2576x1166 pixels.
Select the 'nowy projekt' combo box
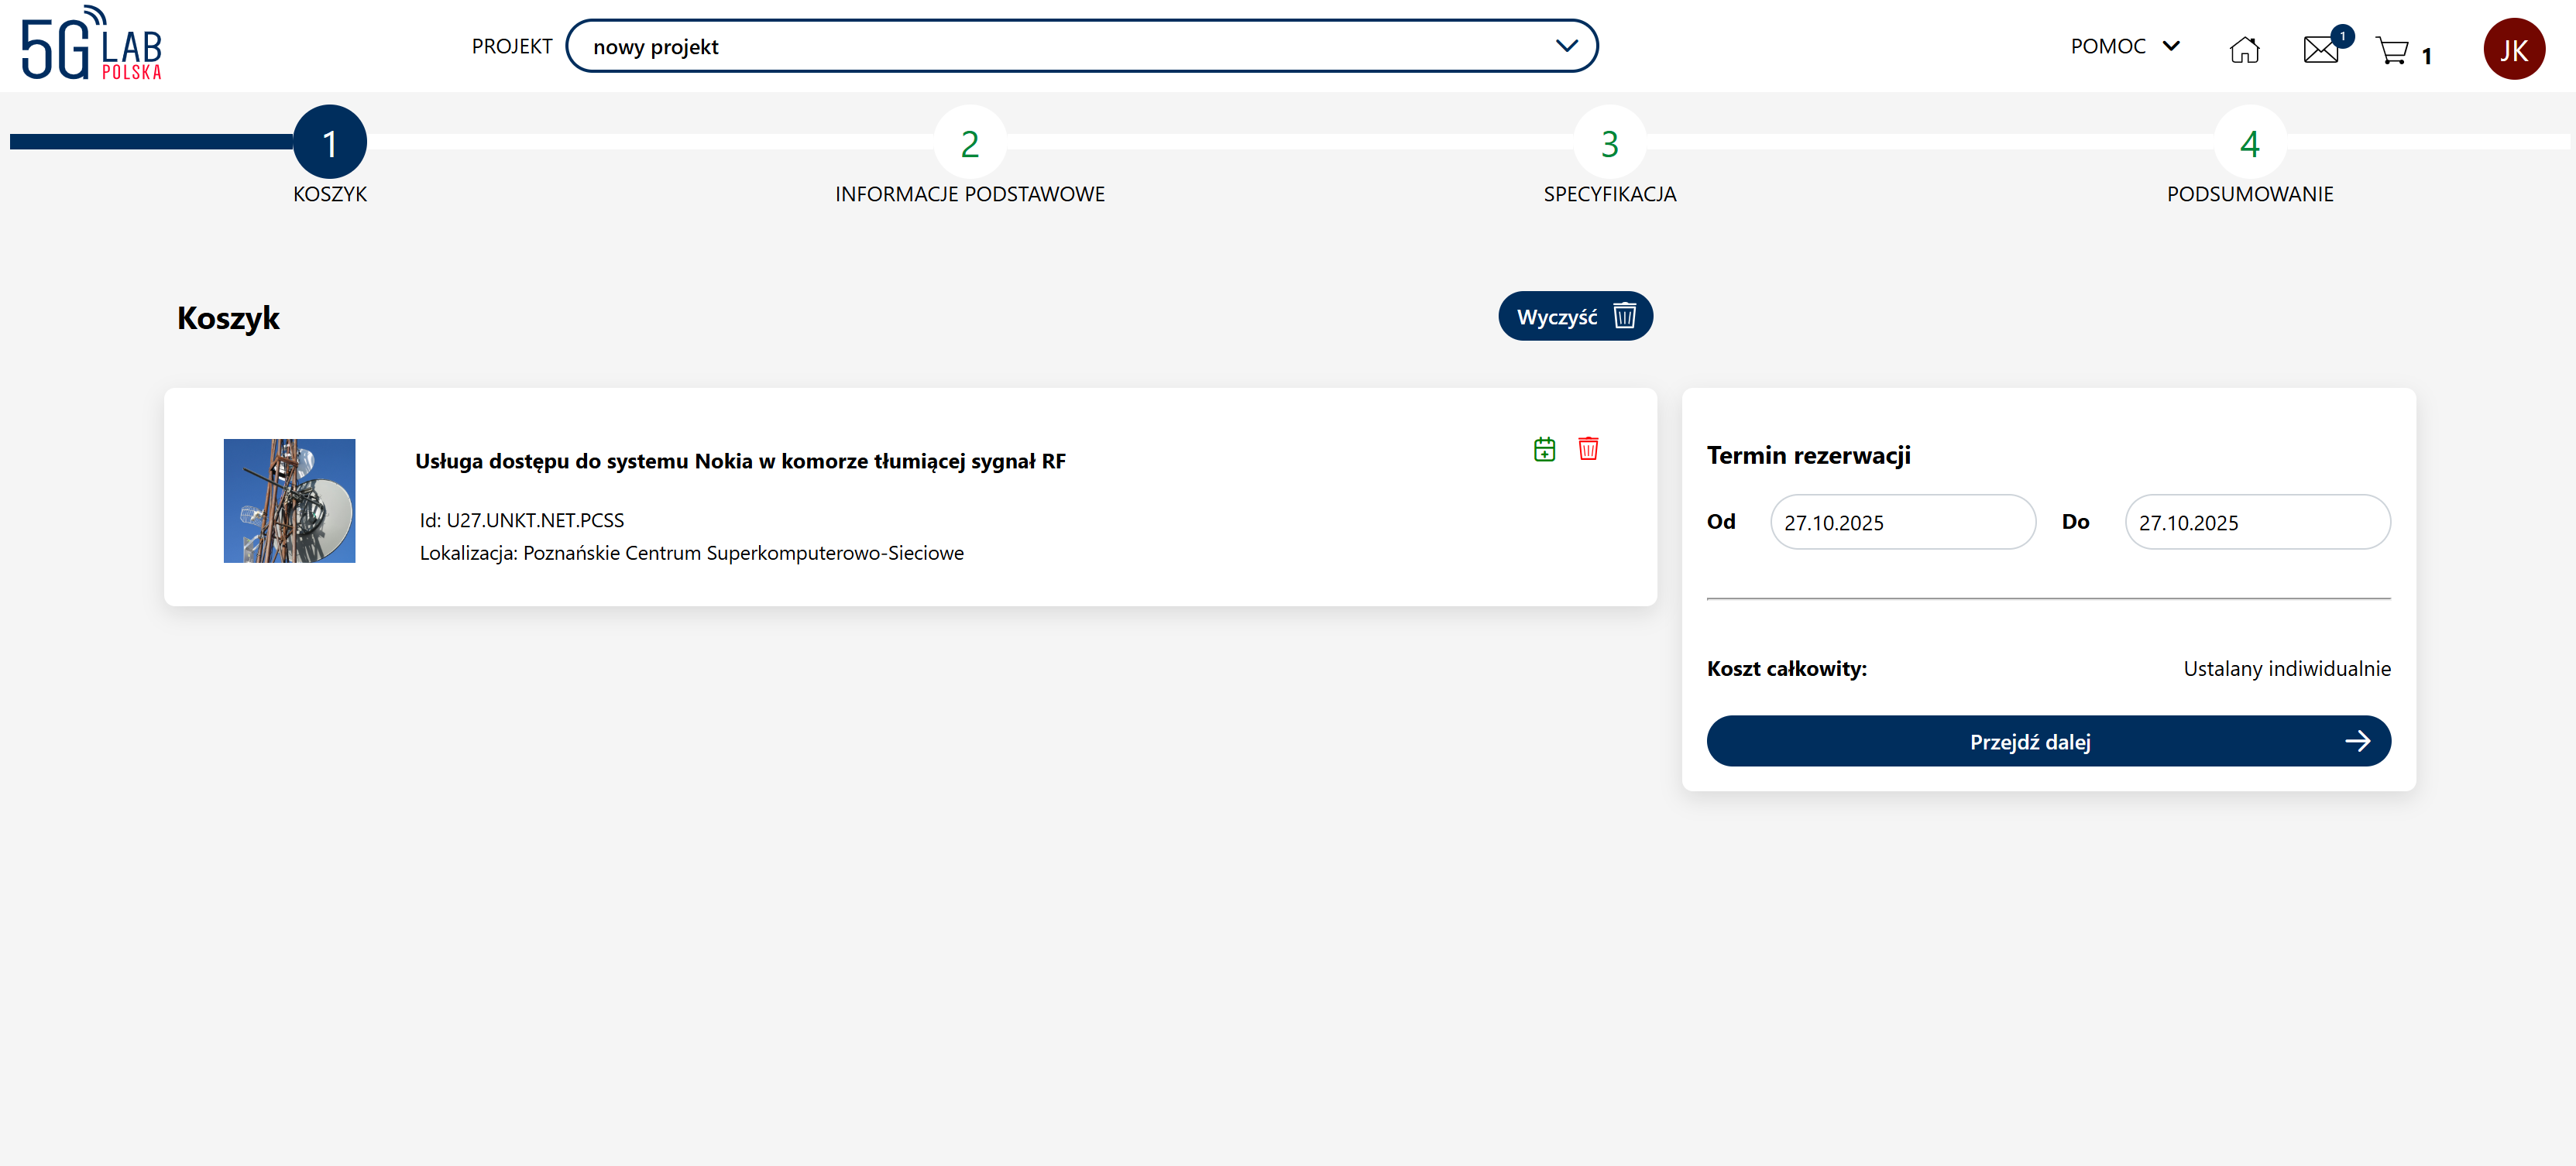1060,46
